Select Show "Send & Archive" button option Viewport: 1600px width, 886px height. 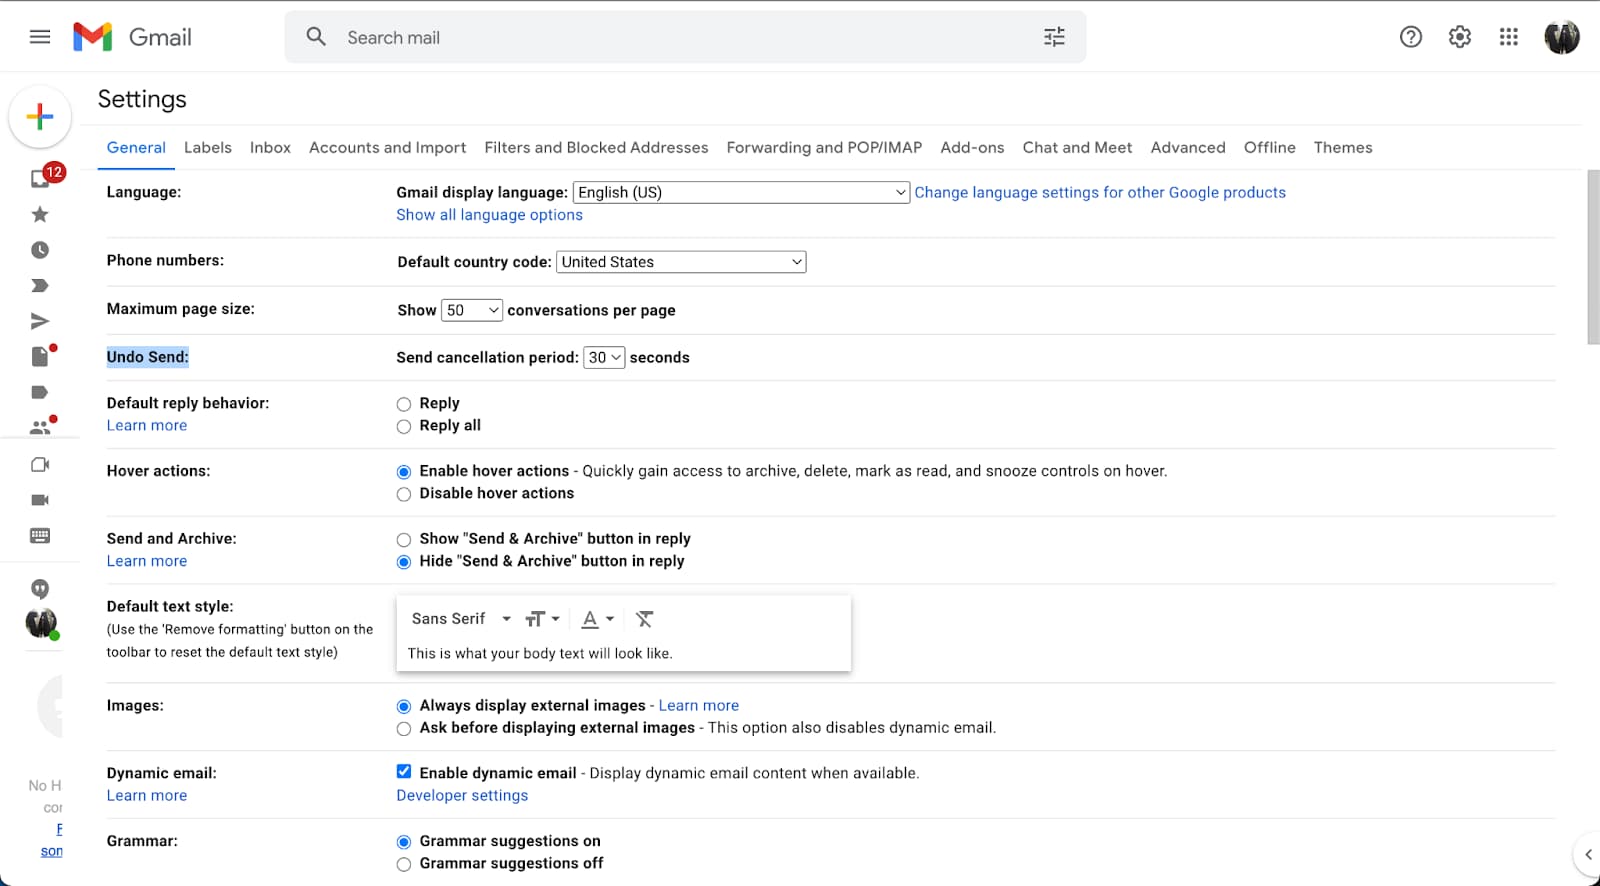(x=404, y=540)
